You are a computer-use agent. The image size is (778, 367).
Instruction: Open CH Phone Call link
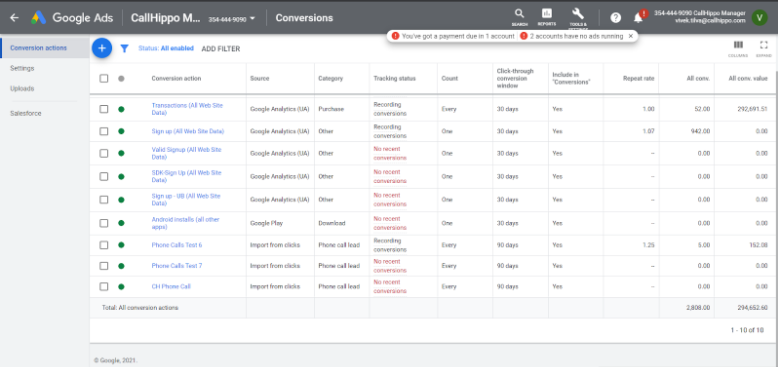pyautogui.click(x=171, y=287)
